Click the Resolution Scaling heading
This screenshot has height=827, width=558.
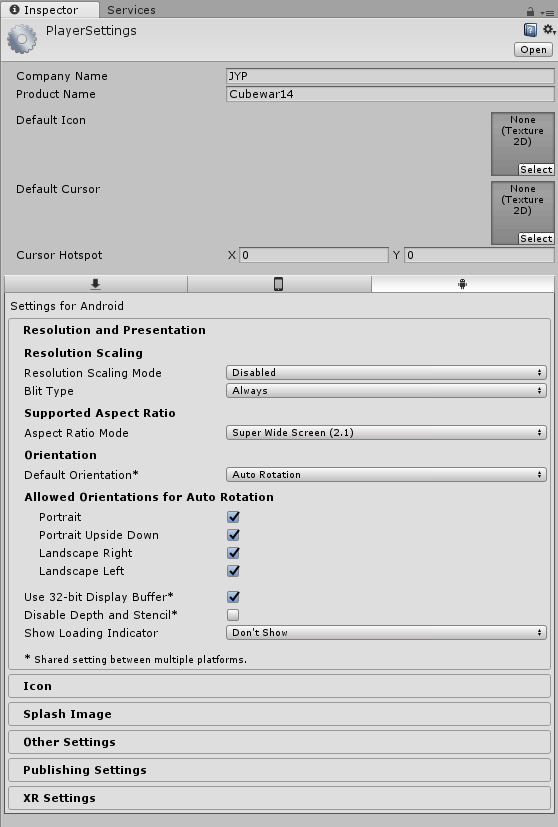(83, 353)
